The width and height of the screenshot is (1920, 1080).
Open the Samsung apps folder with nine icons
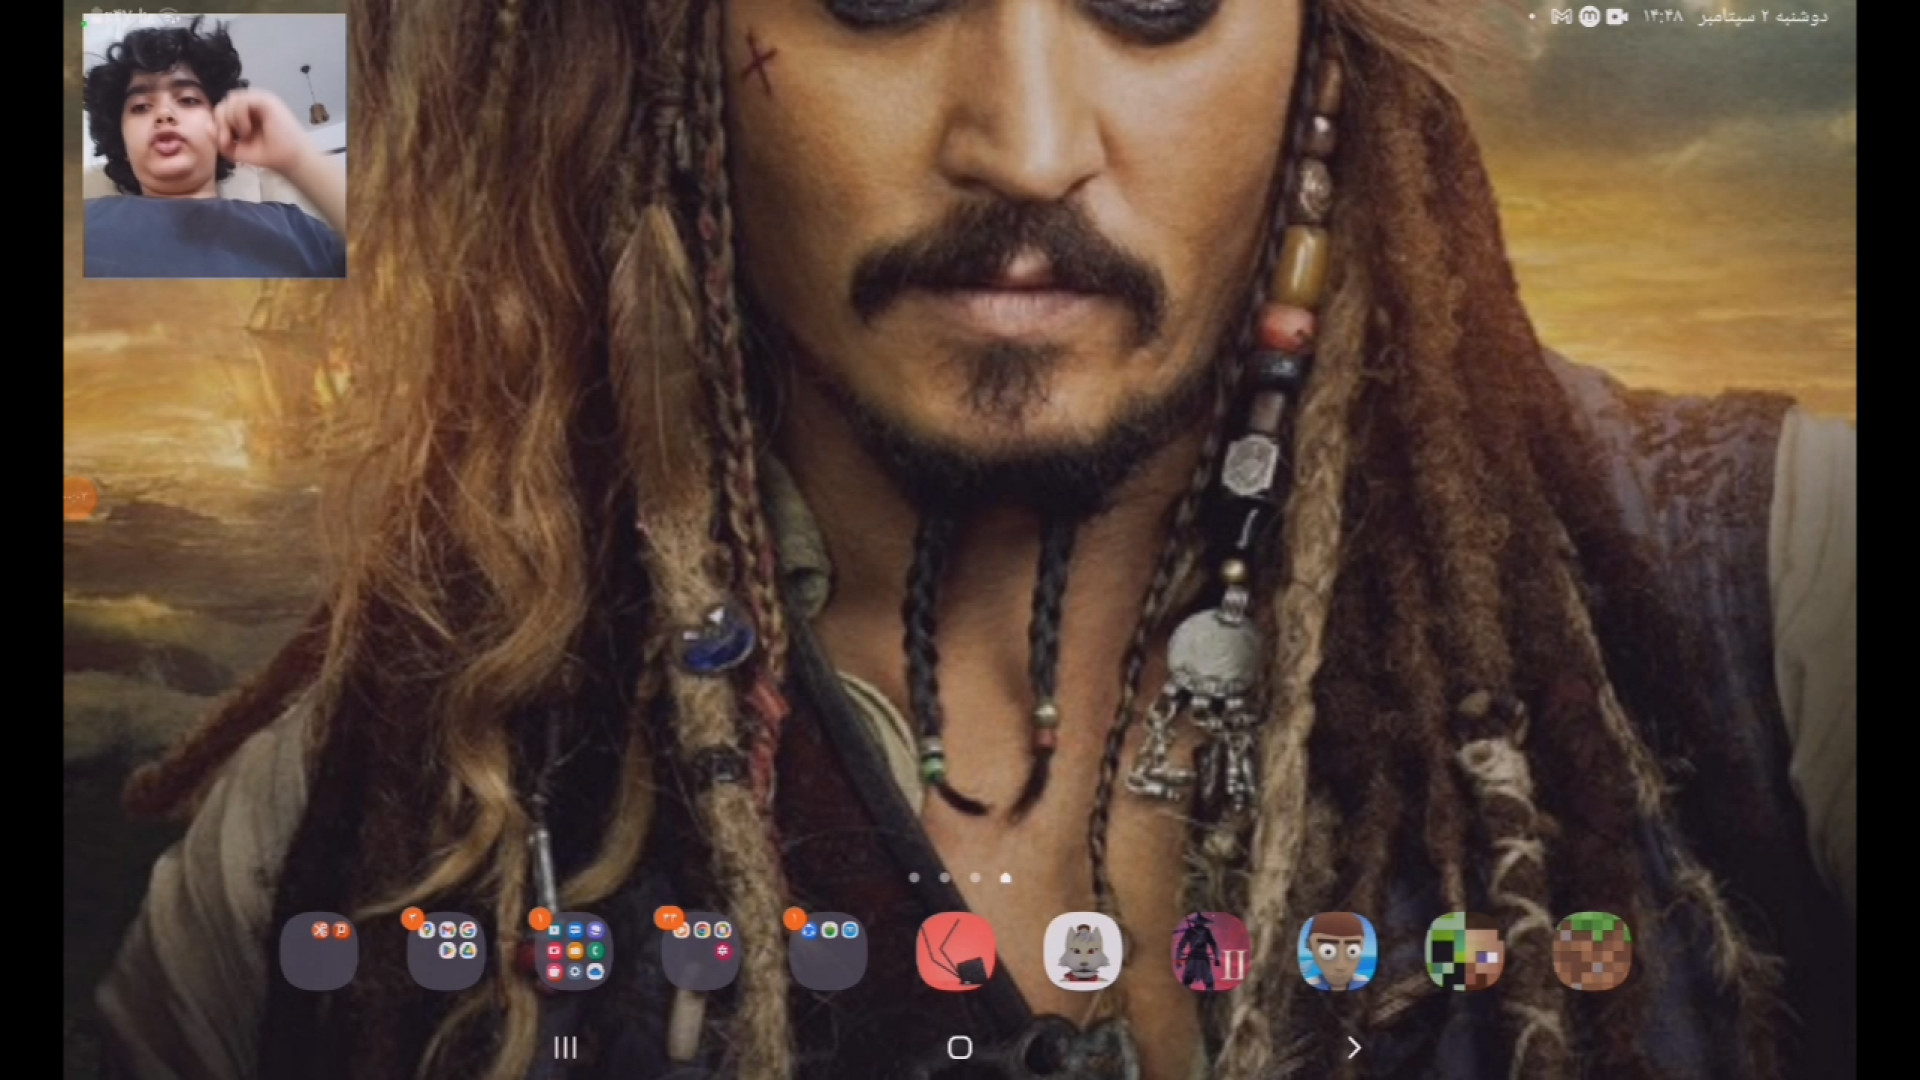tap(573, 951)
